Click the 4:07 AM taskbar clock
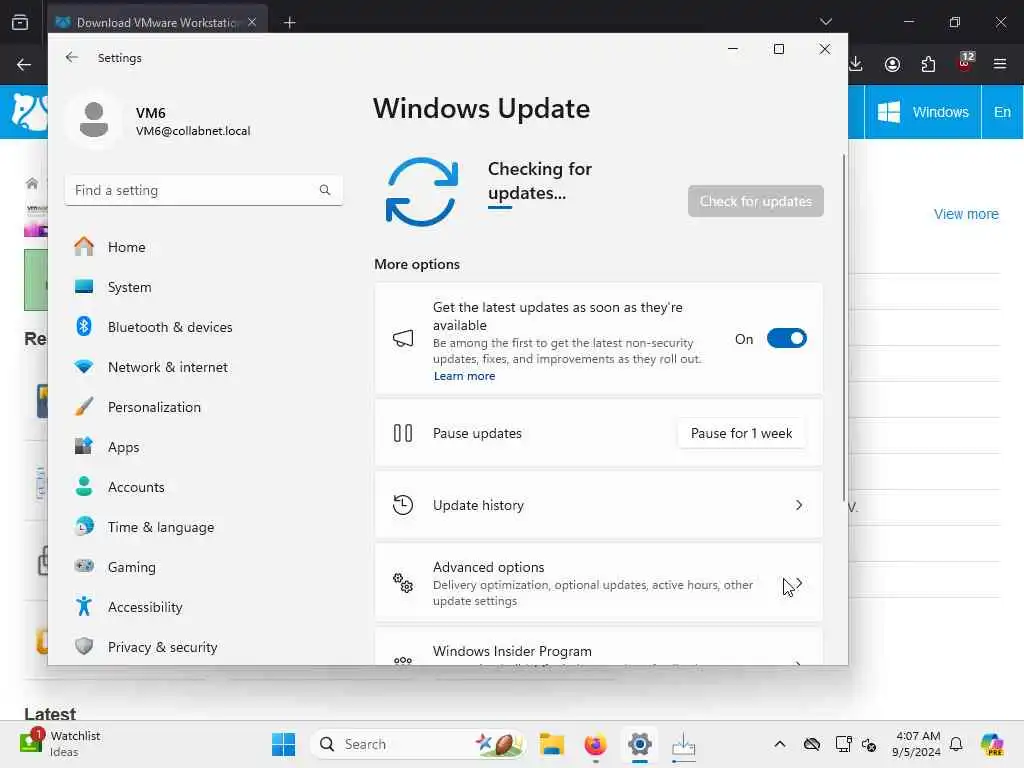 (x=916, y=744)
